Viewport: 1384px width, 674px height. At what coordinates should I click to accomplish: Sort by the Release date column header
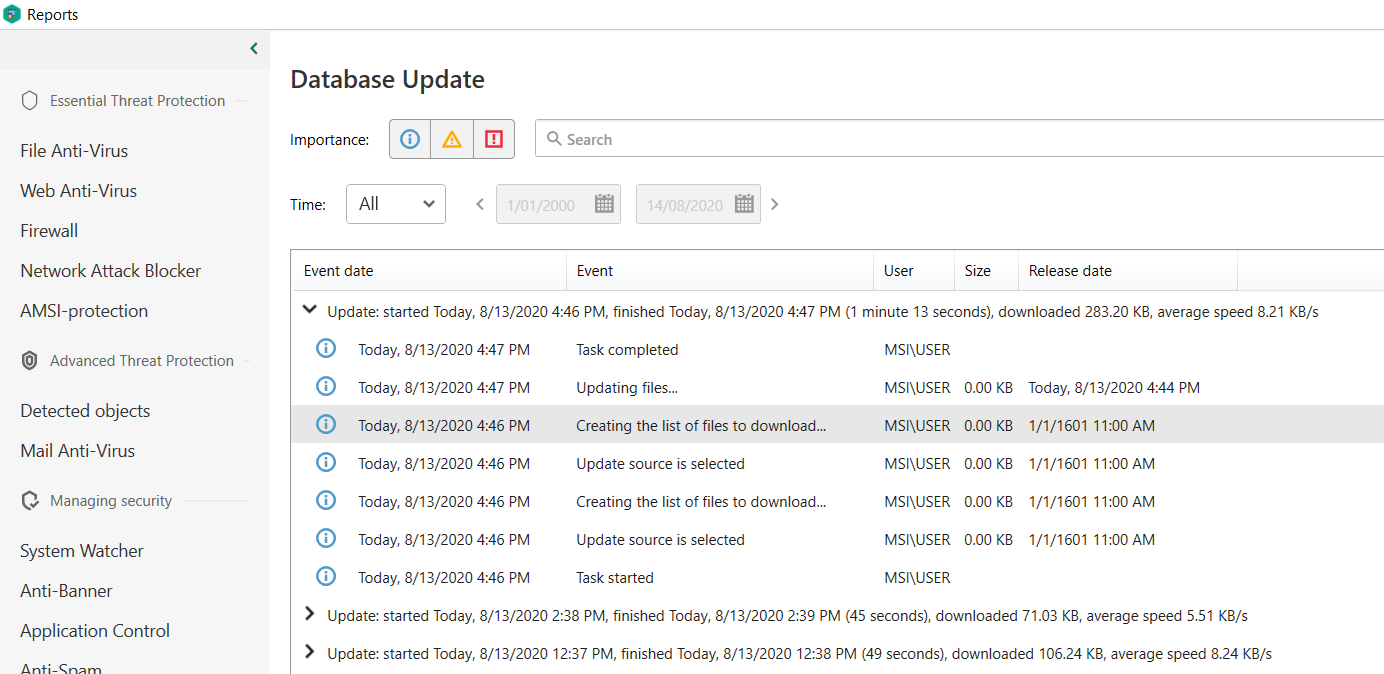point(1070,271)
